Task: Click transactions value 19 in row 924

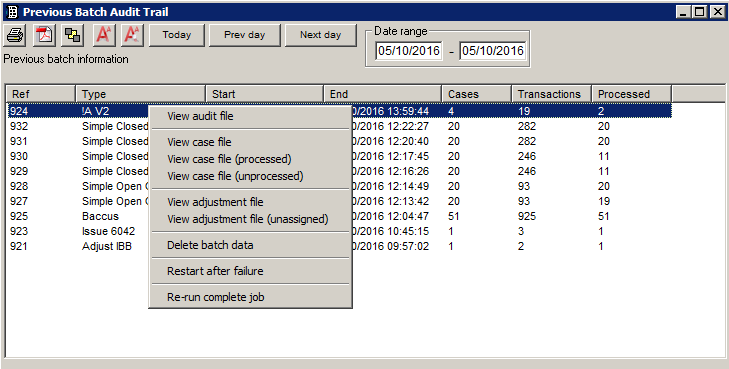Action: 524,111
